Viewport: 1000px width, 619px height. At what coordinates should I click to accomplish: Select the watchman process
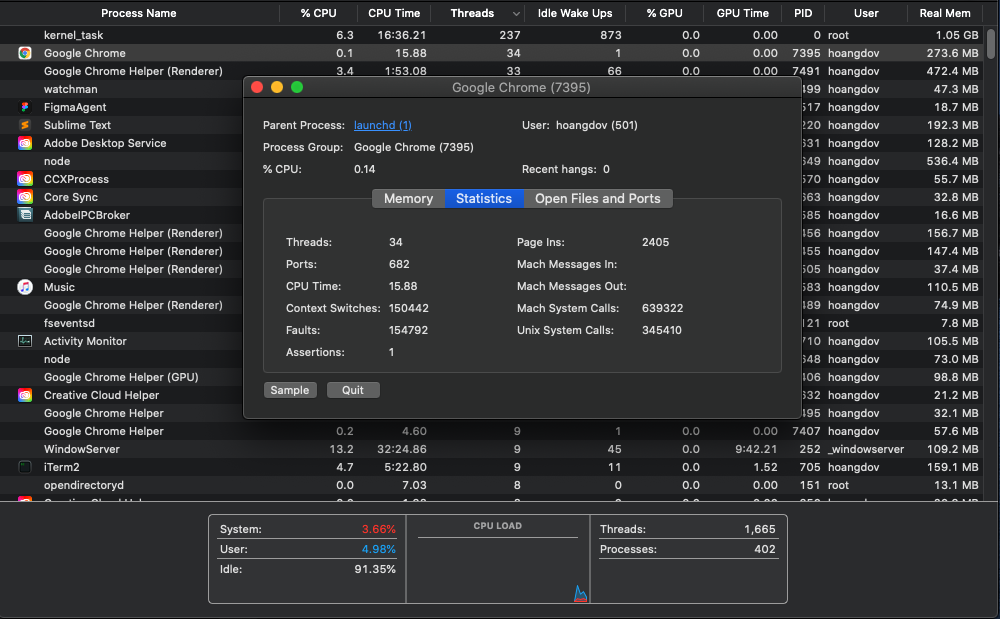click(x=71, y=89)
